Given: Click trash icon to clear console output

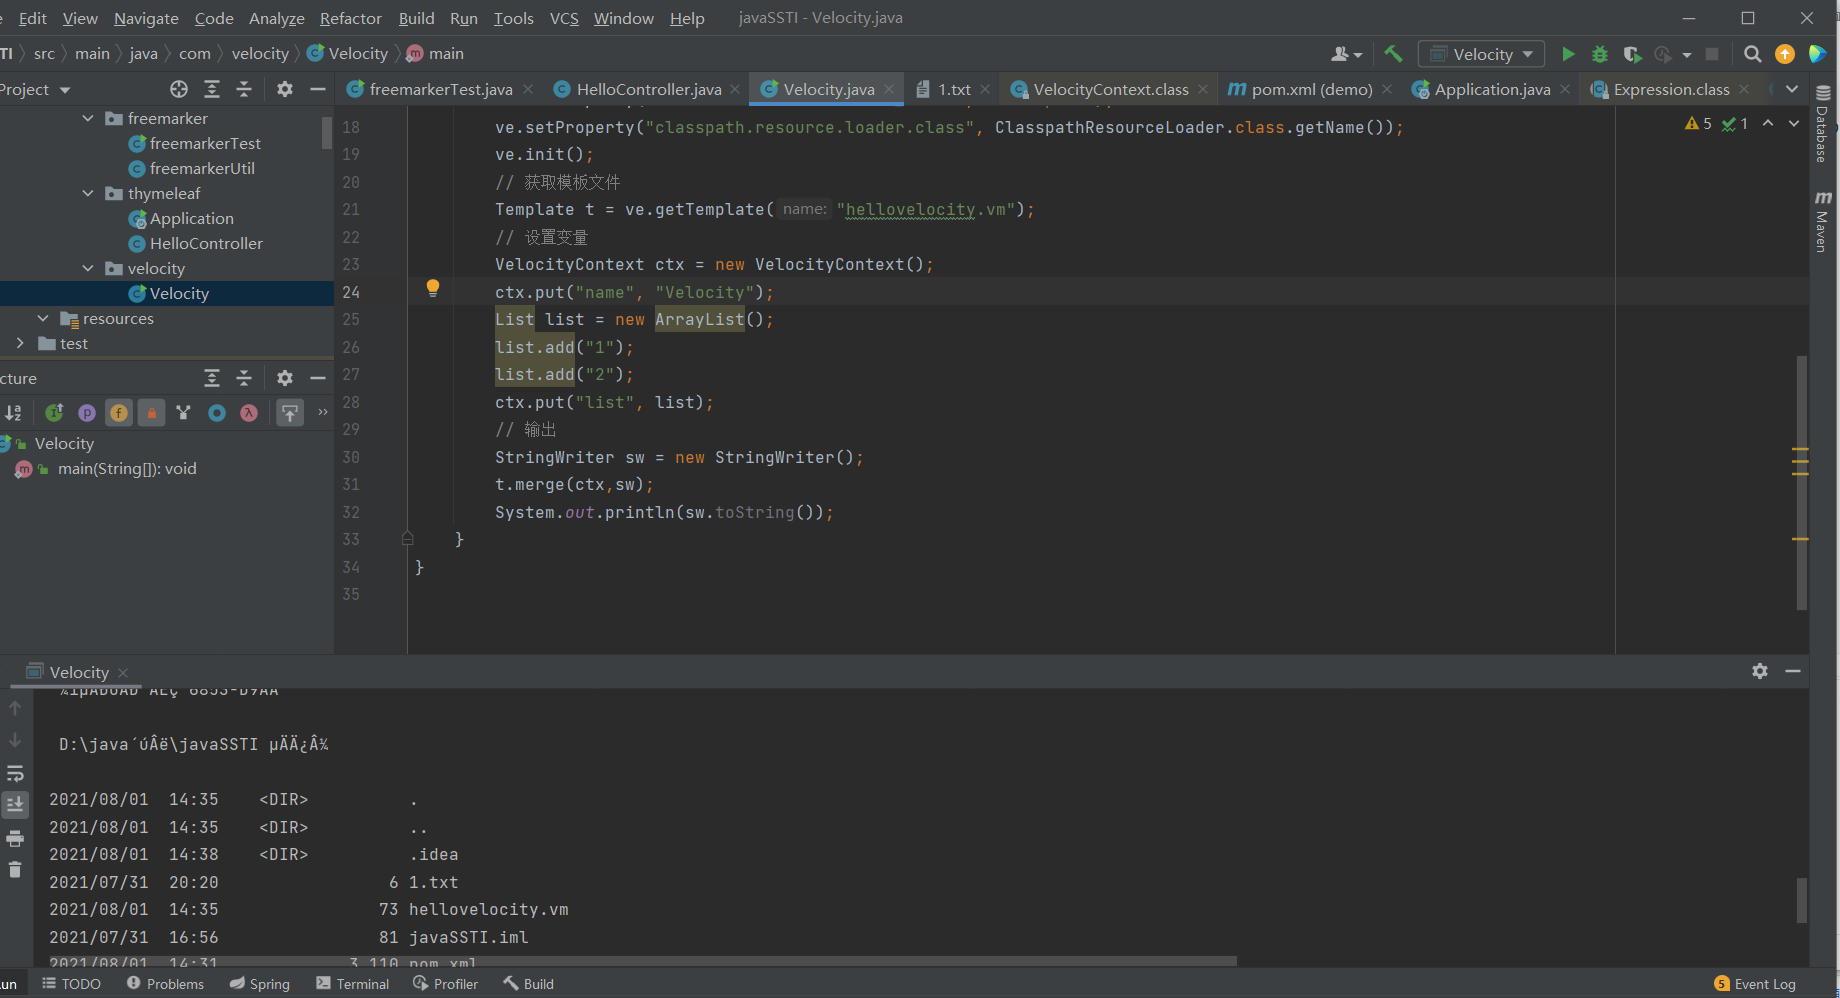Looking at the screenshot, I should click(x=15, y=870).
